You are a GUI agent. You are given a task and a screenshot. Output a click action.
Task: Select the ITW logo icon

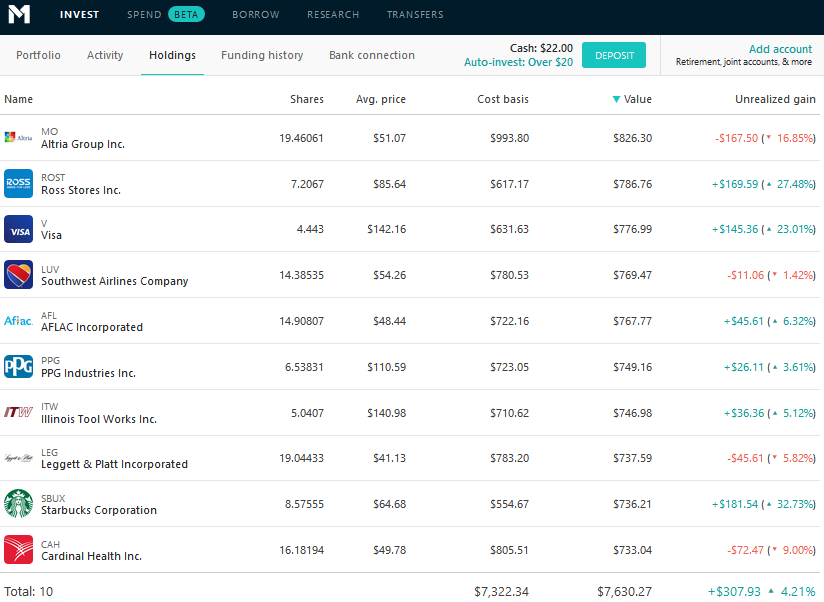[x=18, y=412]
